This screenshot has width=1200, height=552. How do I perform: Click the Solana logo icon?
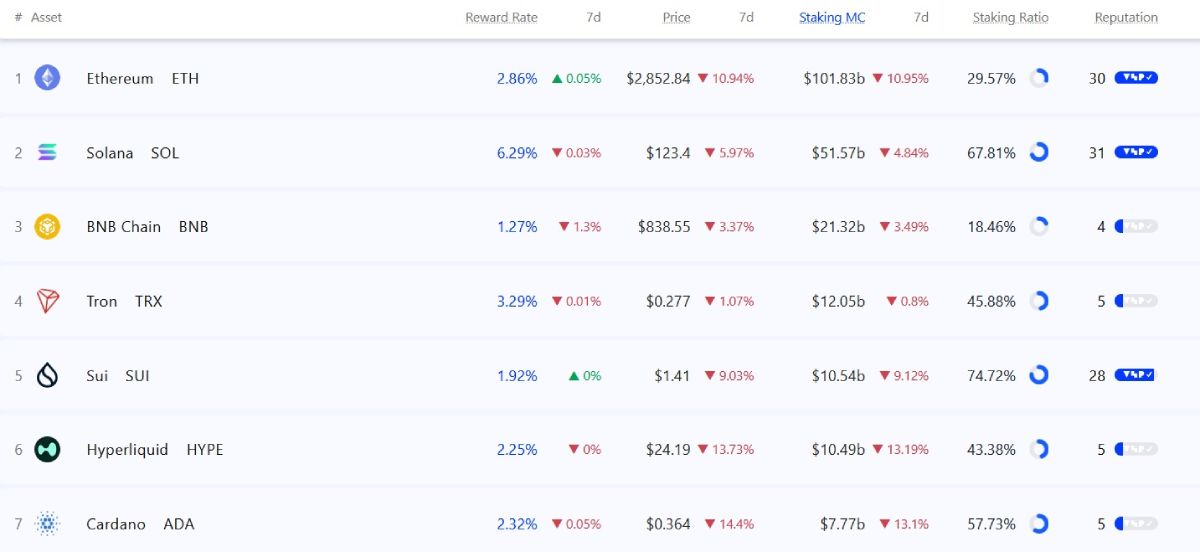click(x=47, y=153)
